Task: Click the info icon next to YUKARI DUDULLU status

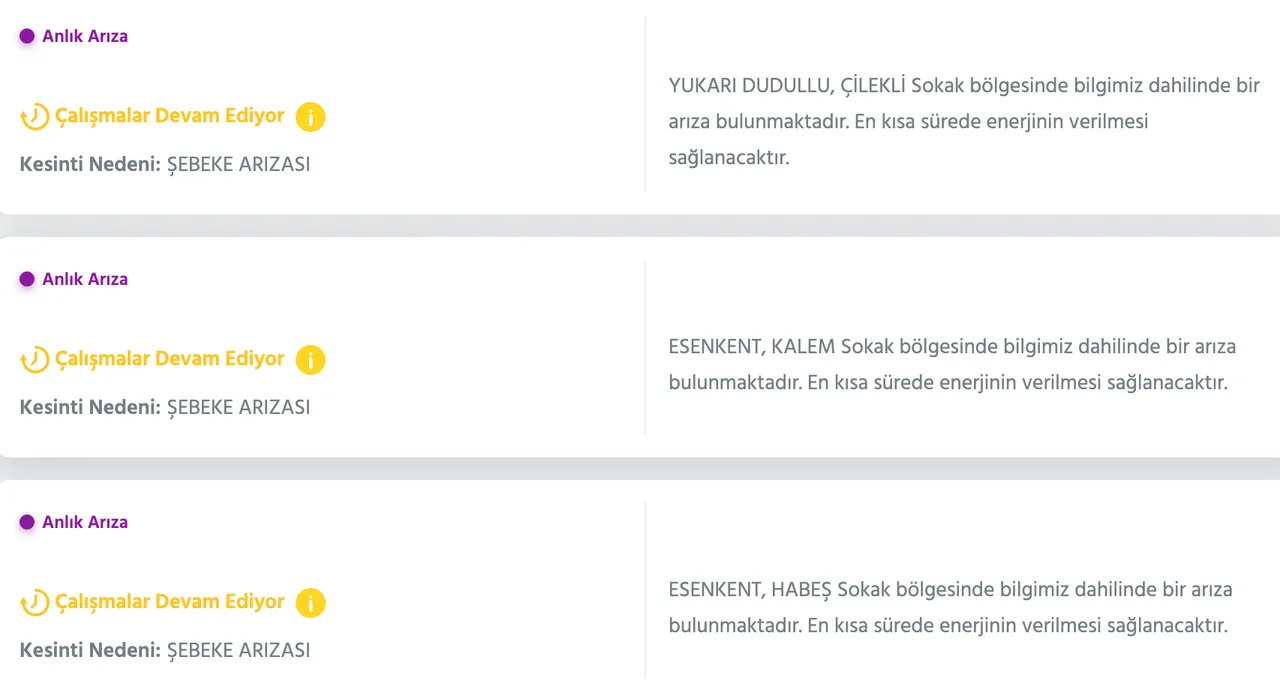Action: point(310,117)
